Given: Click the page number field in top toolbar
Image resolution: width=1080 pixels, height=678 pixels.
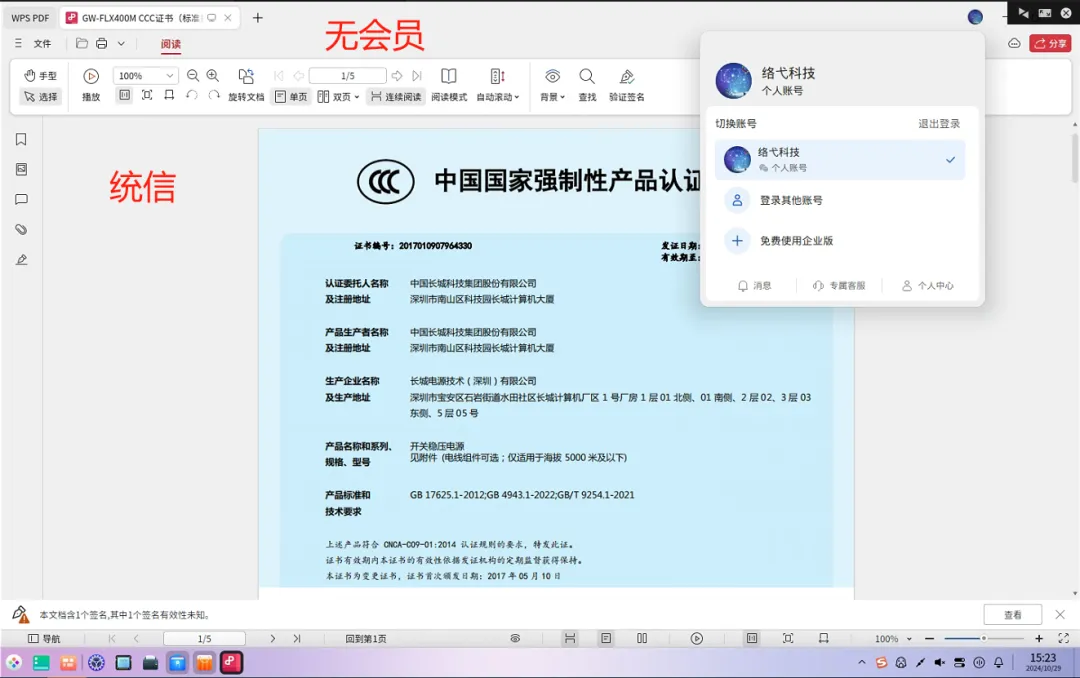Looking at the screenshot, I should point(347,76).
